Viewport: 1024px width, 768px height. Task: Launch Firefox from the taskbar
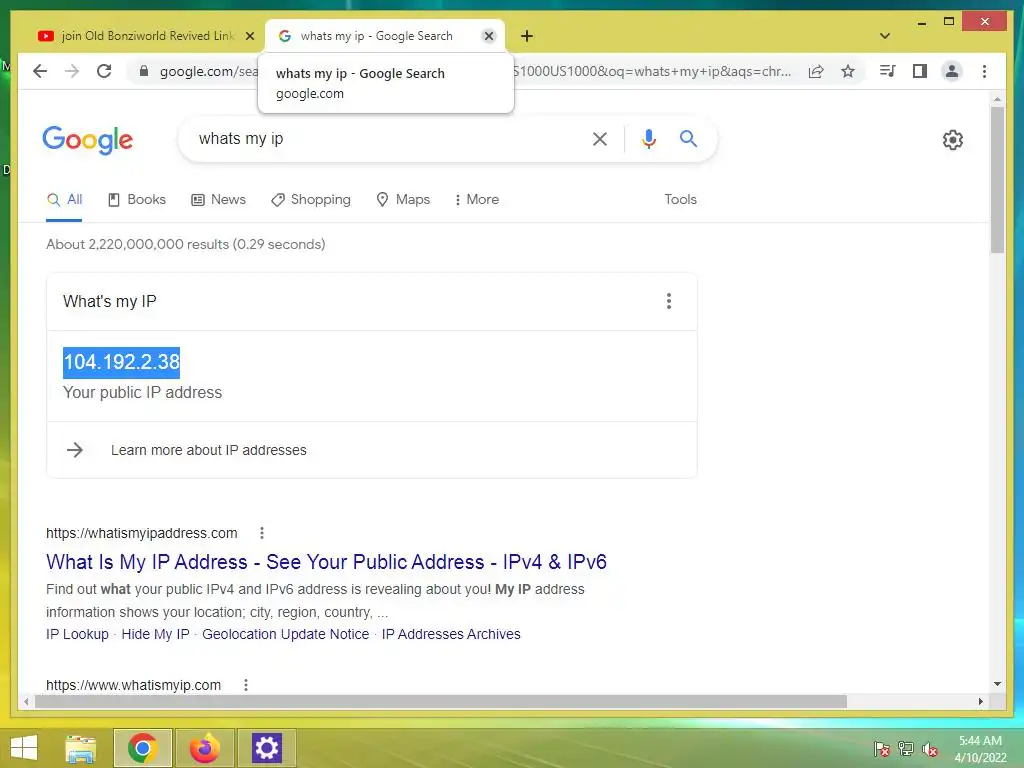click(204, 748)
